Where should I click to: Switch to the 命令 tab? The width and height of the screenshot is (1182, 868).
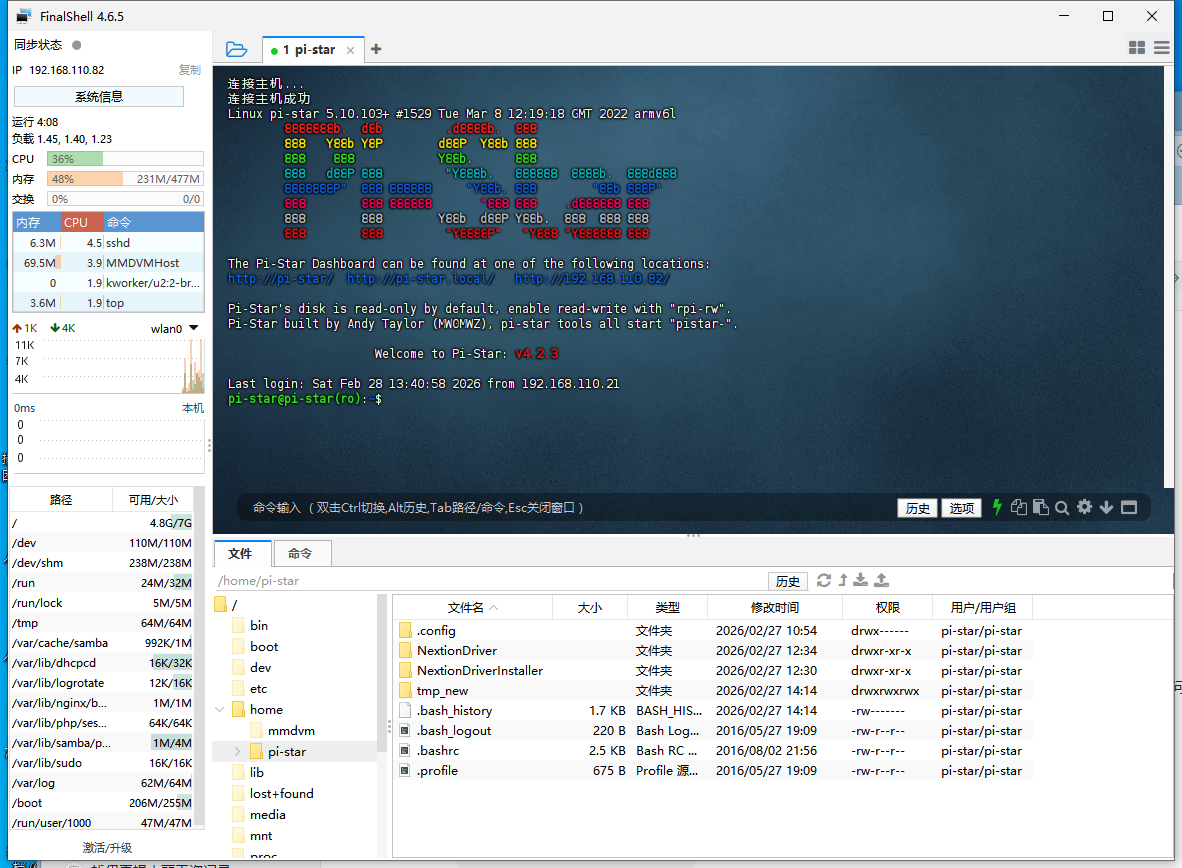coord(300,553)
